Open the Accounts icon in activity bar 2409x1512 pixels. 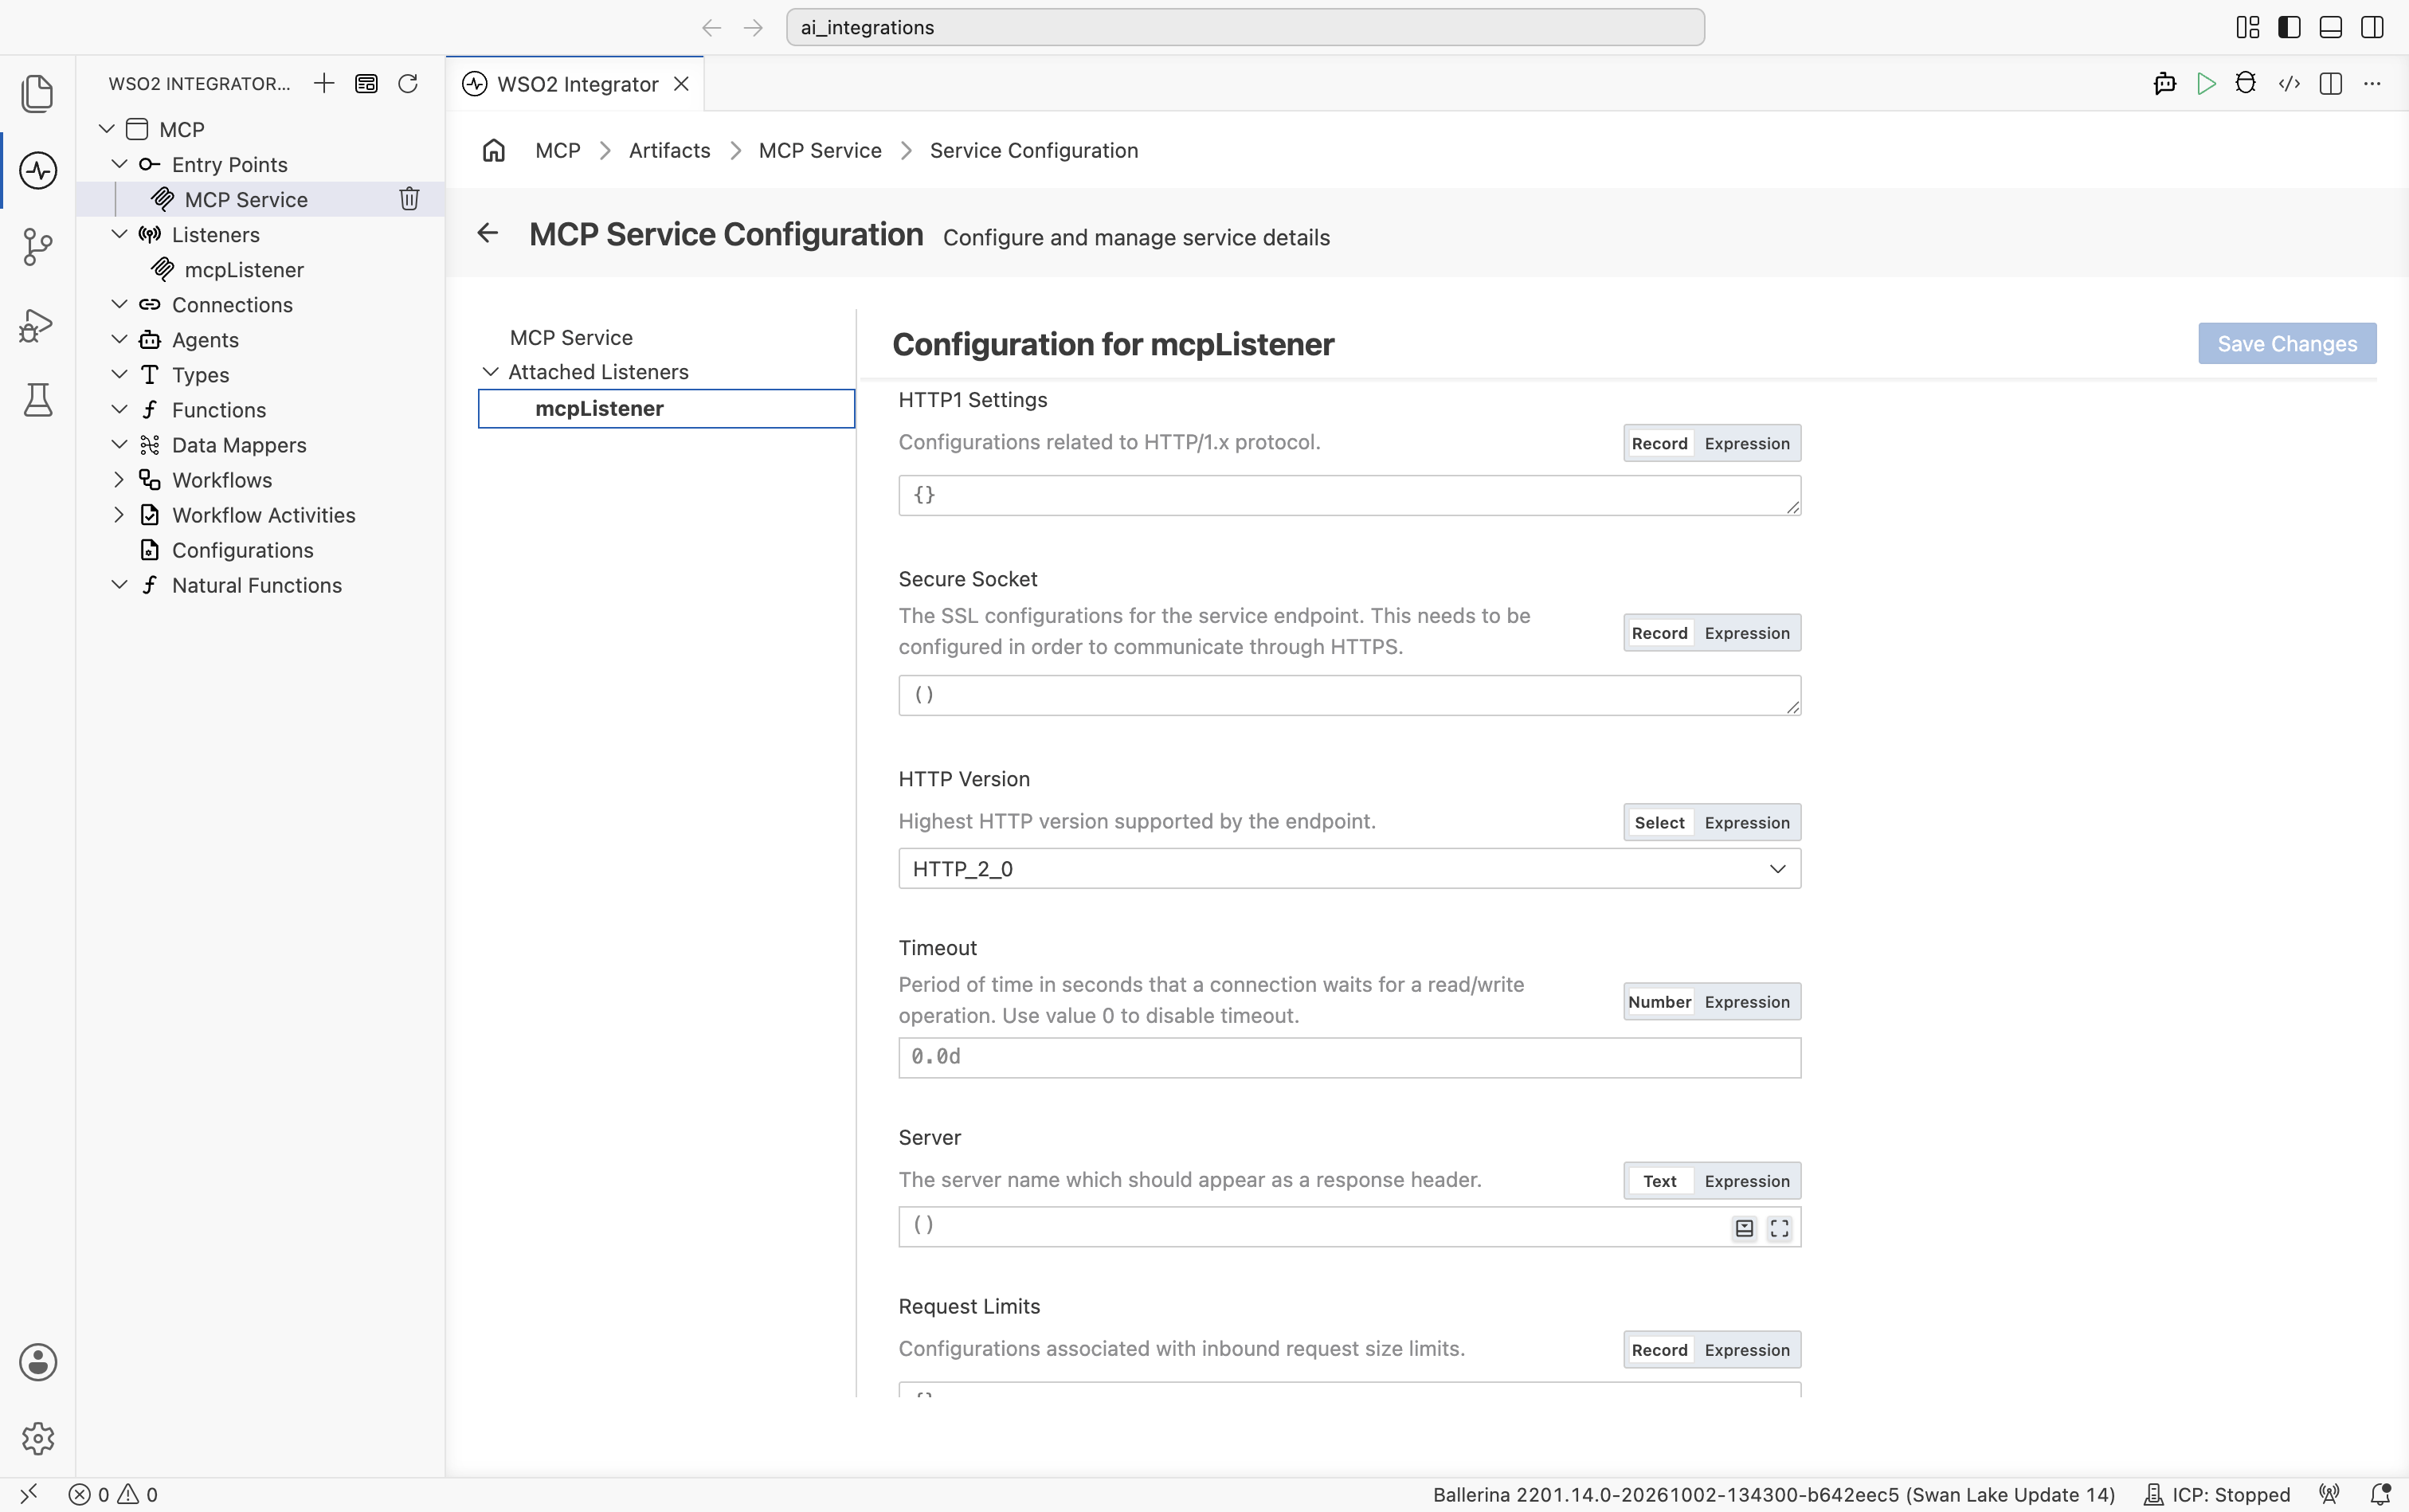37,1362
